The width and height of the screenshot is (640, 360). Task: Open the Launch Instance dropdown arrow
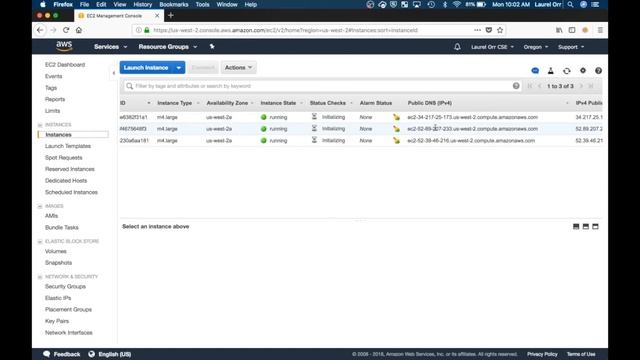[x=179, y=68]
